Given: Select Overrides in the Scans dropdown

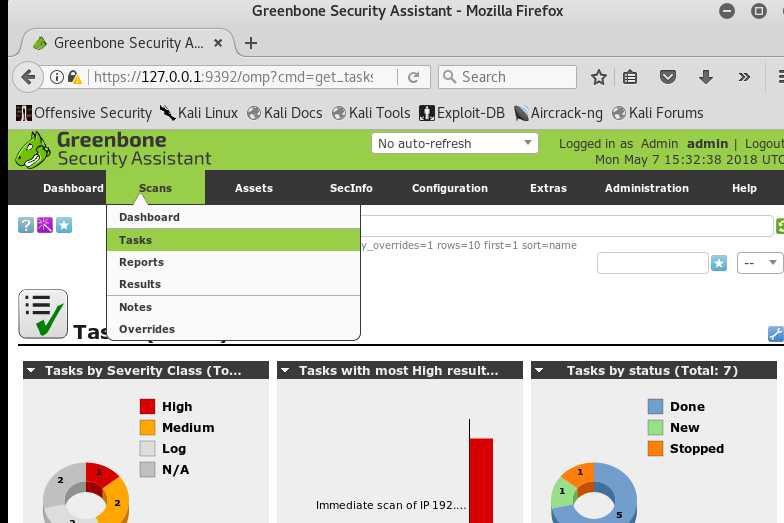Looking at the screenshot, I should (233, 329).
